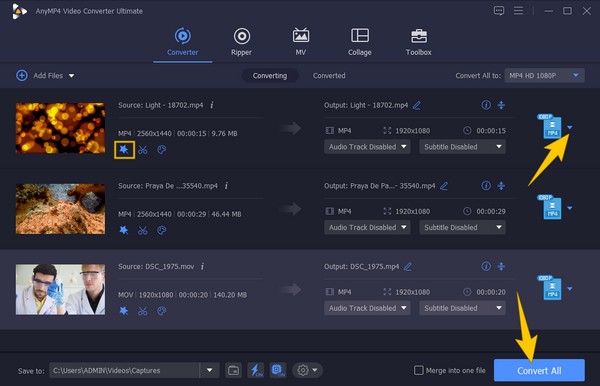Click the Convert All button
The image size is (600, 386).
pos(539,370)
